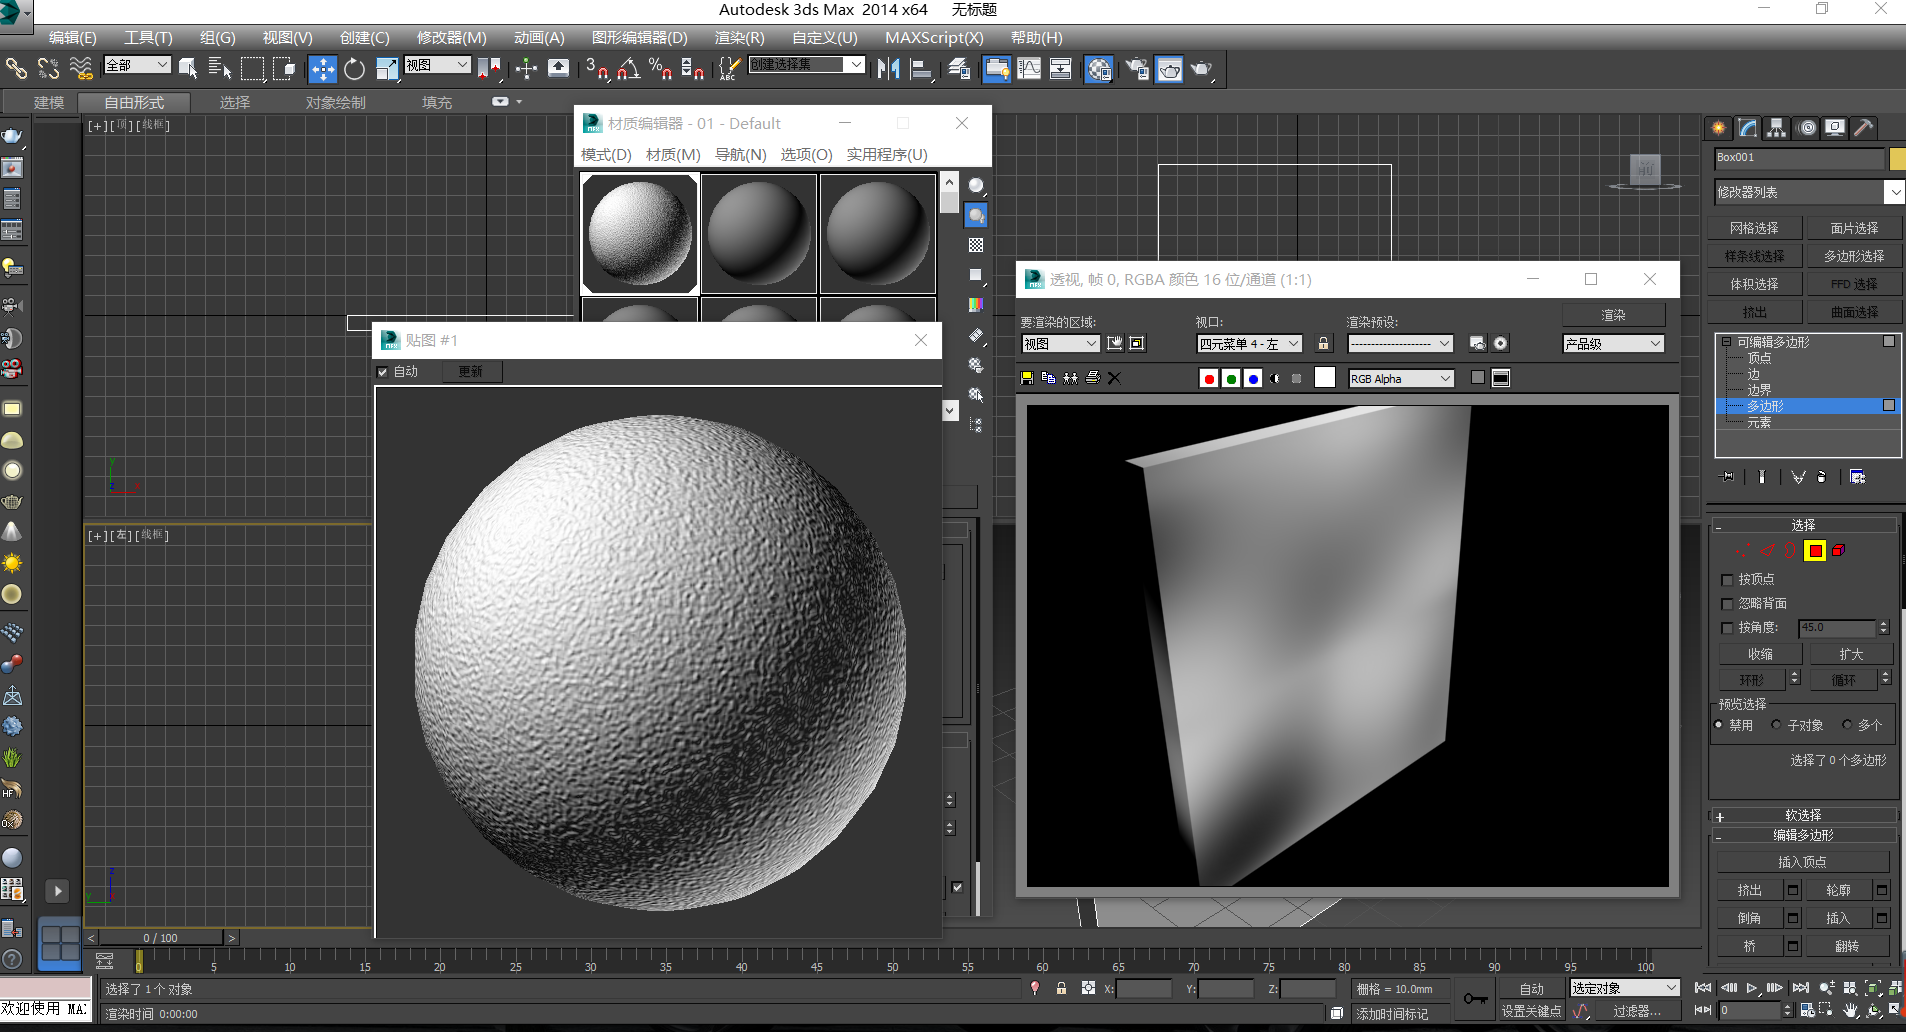Open the 渲染(R) menu
The image size is (1906, 1032).
pyautogui.click(x=739, y=38)
